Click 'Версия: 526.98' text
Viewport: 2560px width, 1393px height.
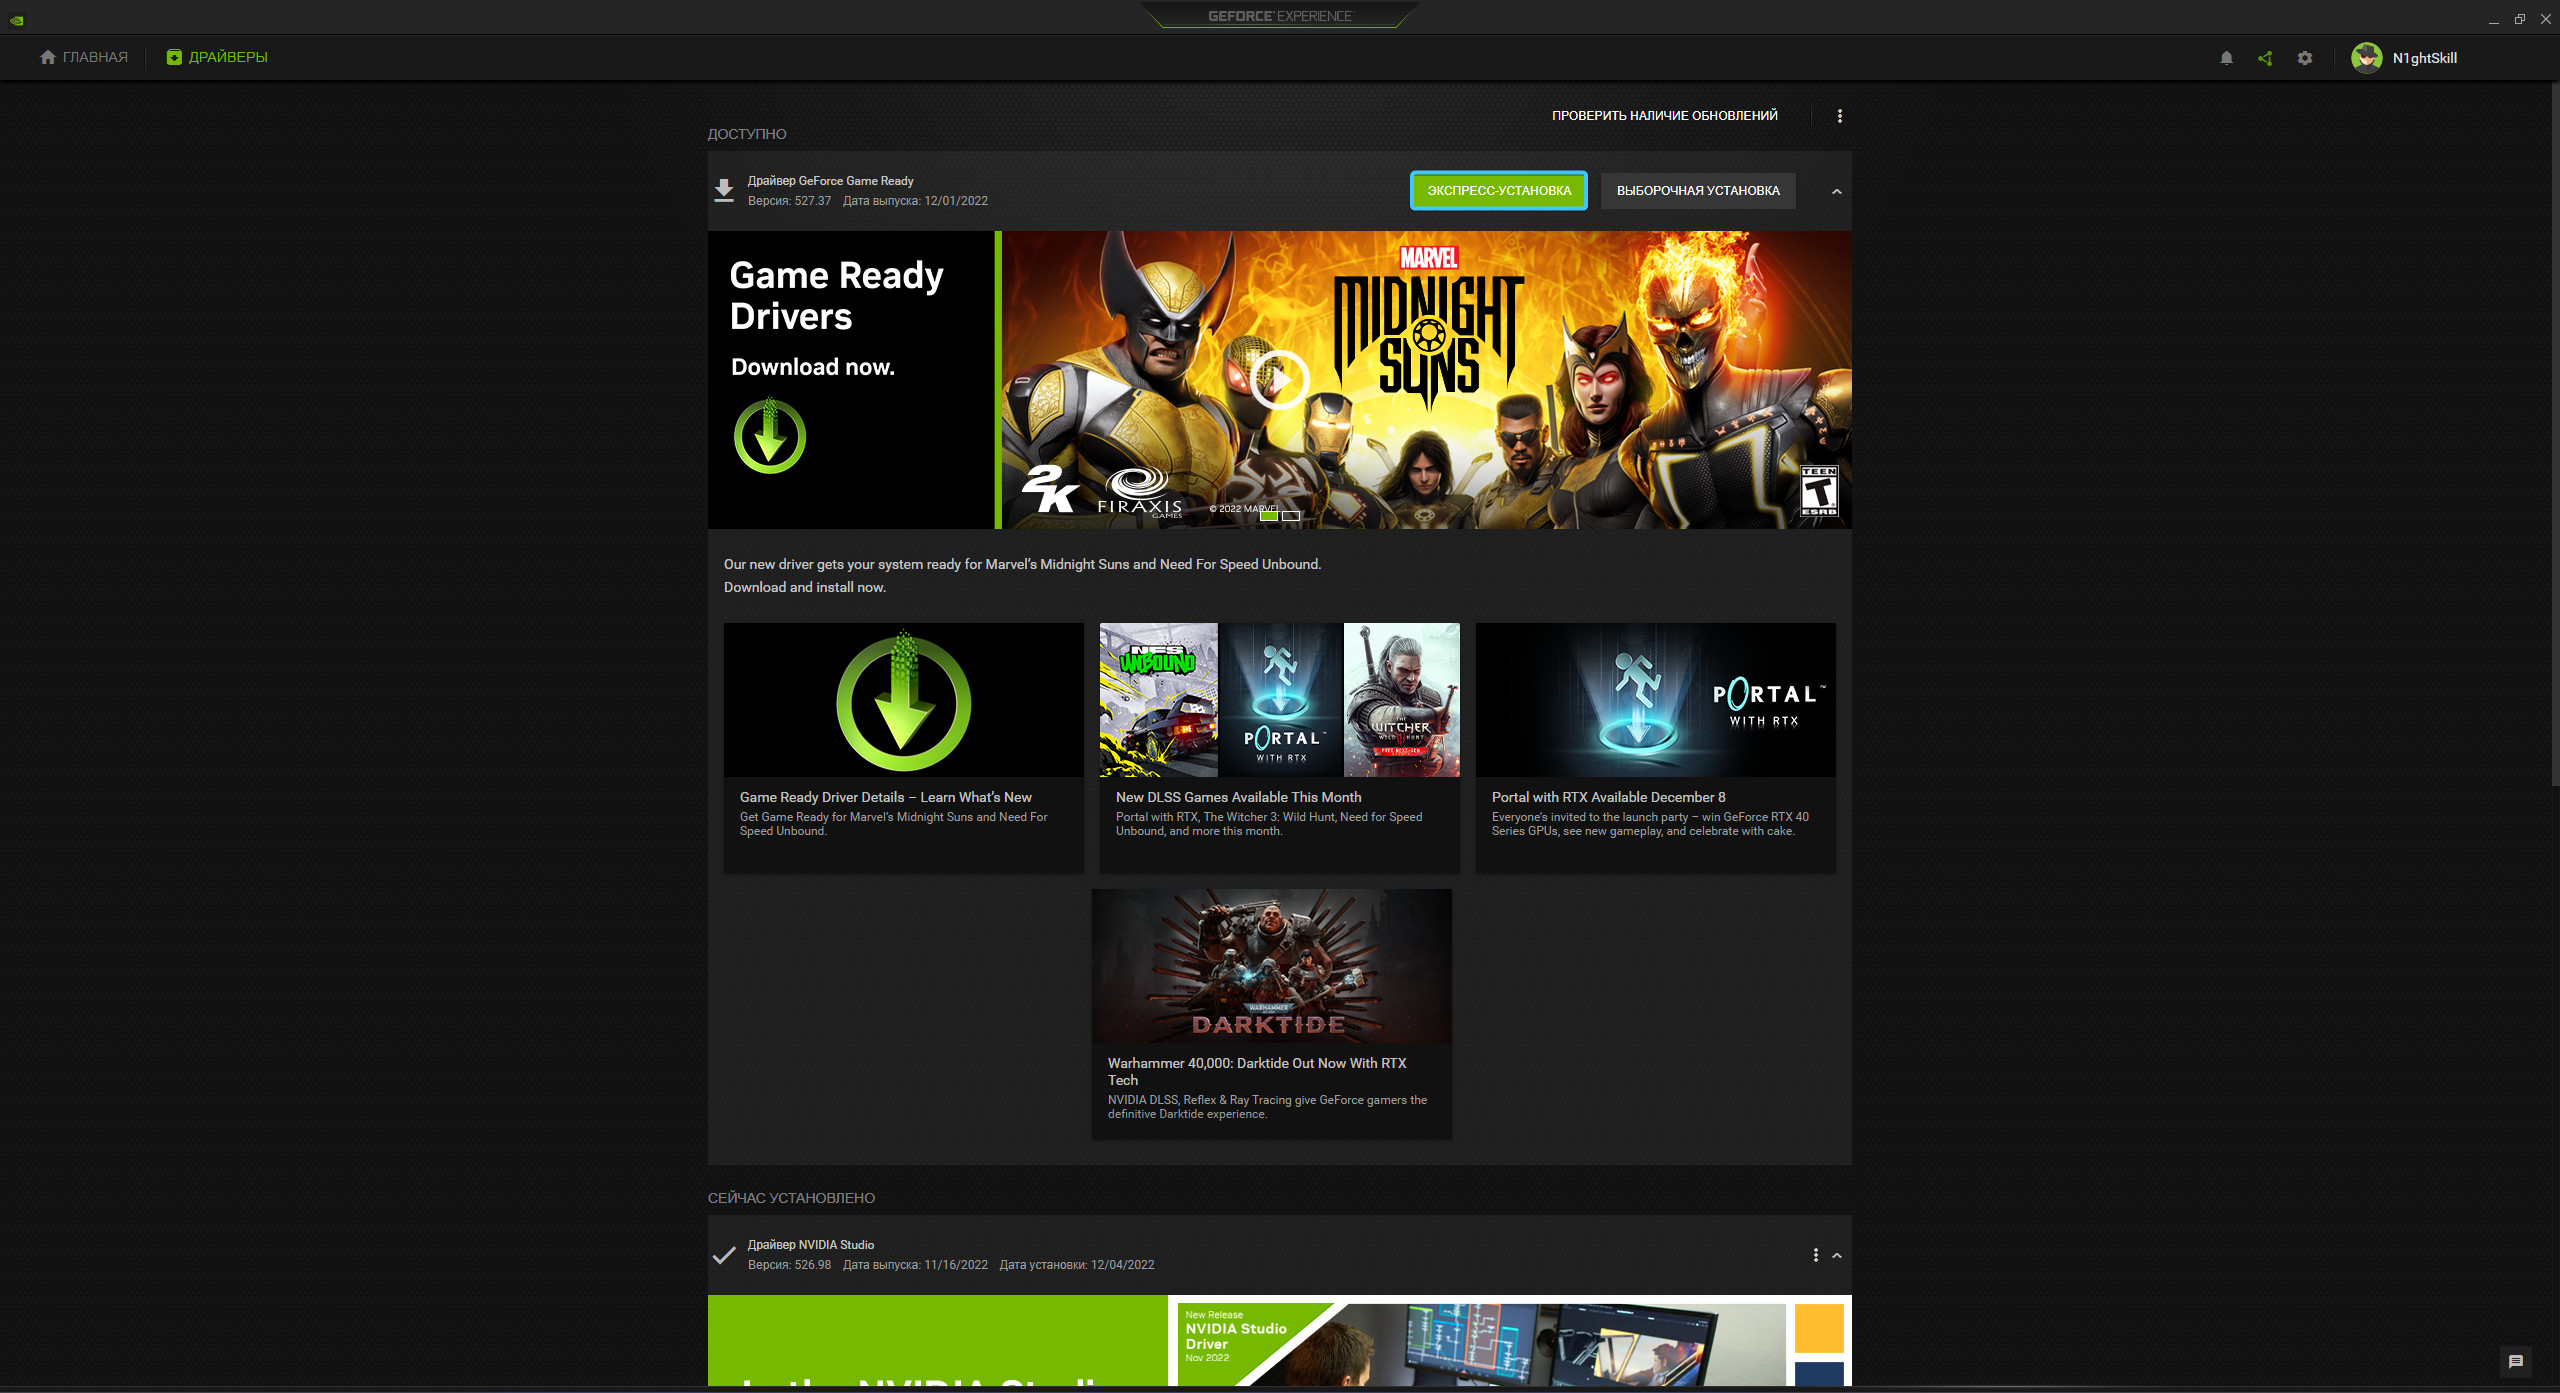[790, 1265]
